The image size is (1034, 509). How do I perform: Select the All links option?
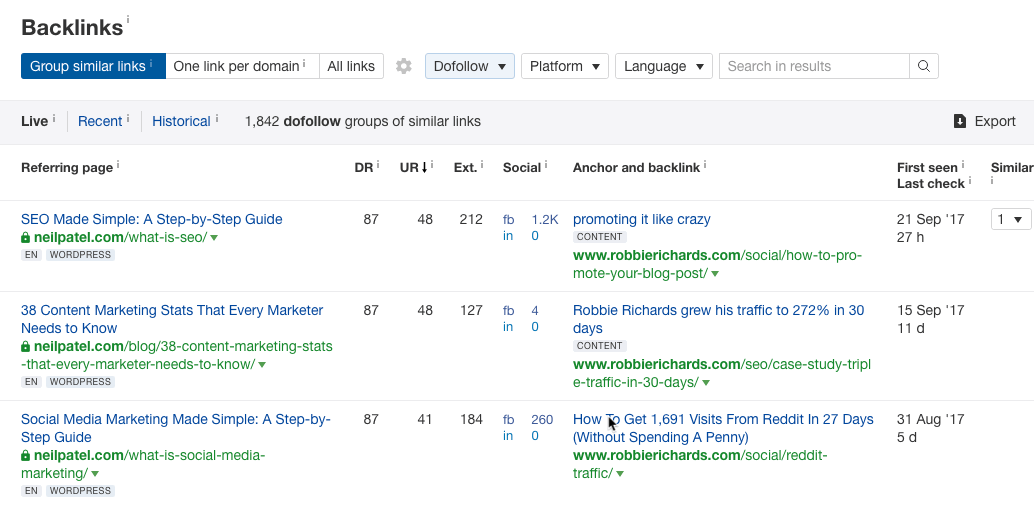click(x=351, y=66)
